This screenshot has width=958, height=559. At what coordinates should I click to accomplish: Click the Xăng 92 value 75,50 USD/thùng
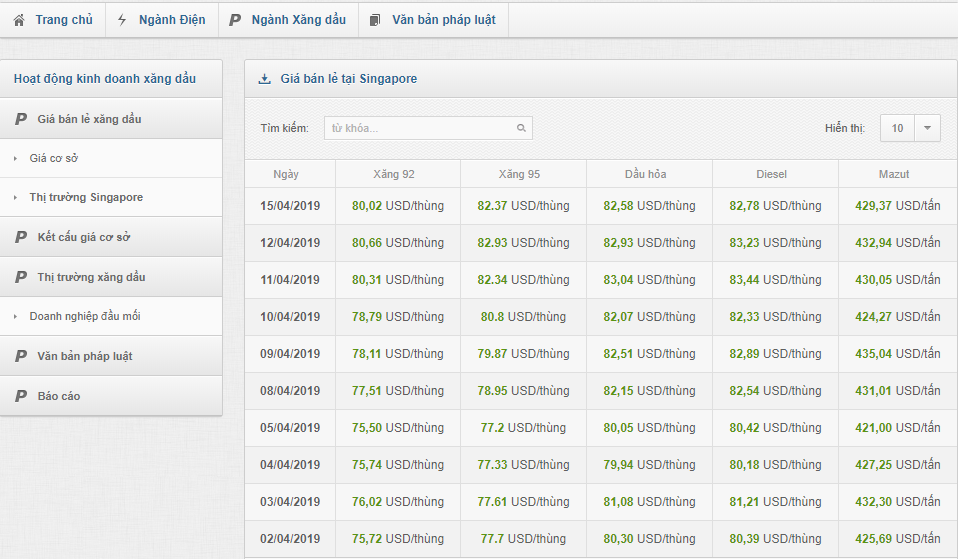coord(398,428)
